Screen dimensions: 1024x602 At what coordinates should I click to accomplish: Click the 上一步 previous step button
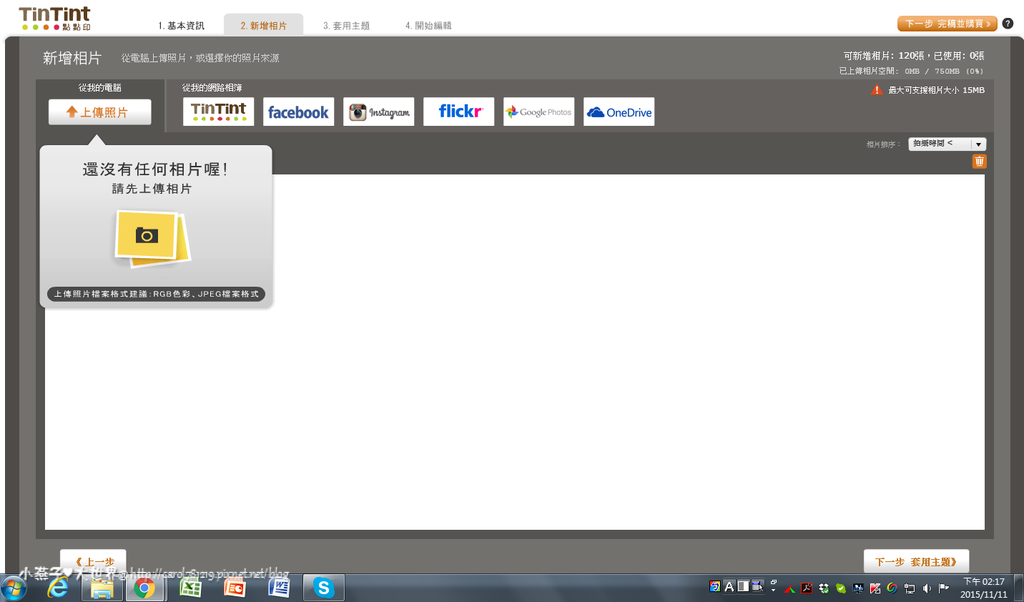93,561
